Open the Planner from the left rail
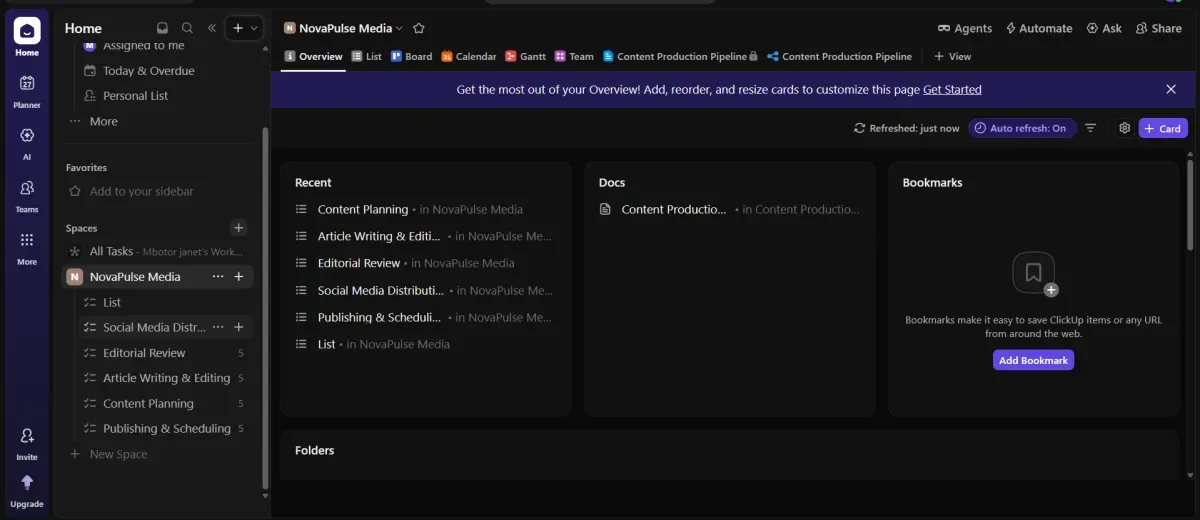This screenshot has height=520, width=1200. [27, 90]
